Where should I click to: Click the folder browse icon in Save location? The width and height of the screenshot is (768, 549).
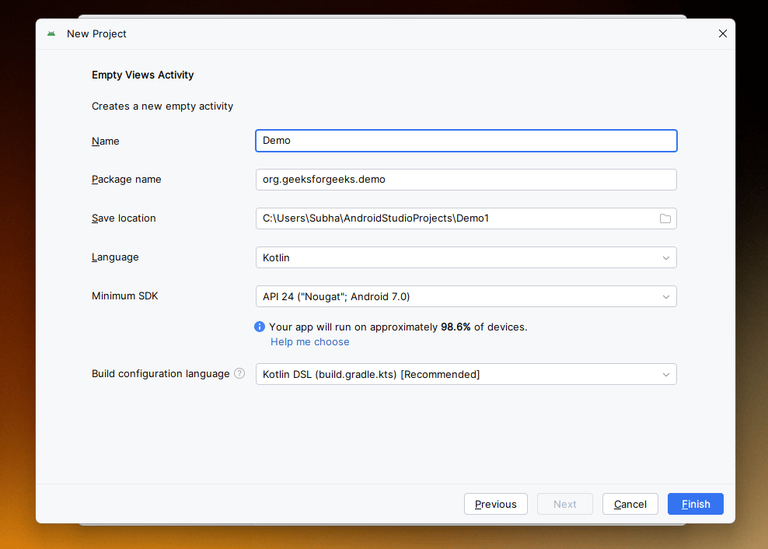(665, 218)
